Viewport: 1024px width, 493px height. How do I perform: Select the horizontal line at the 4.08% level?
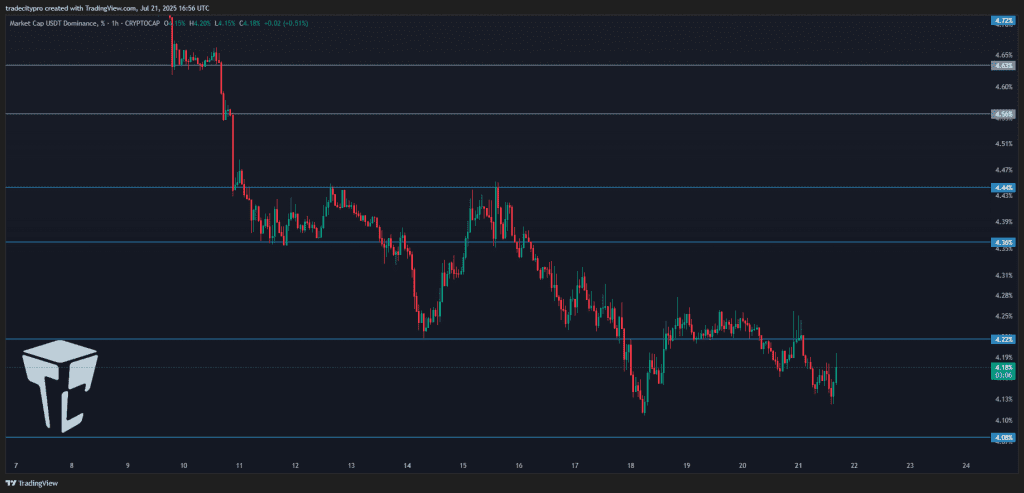click(496, 437)
